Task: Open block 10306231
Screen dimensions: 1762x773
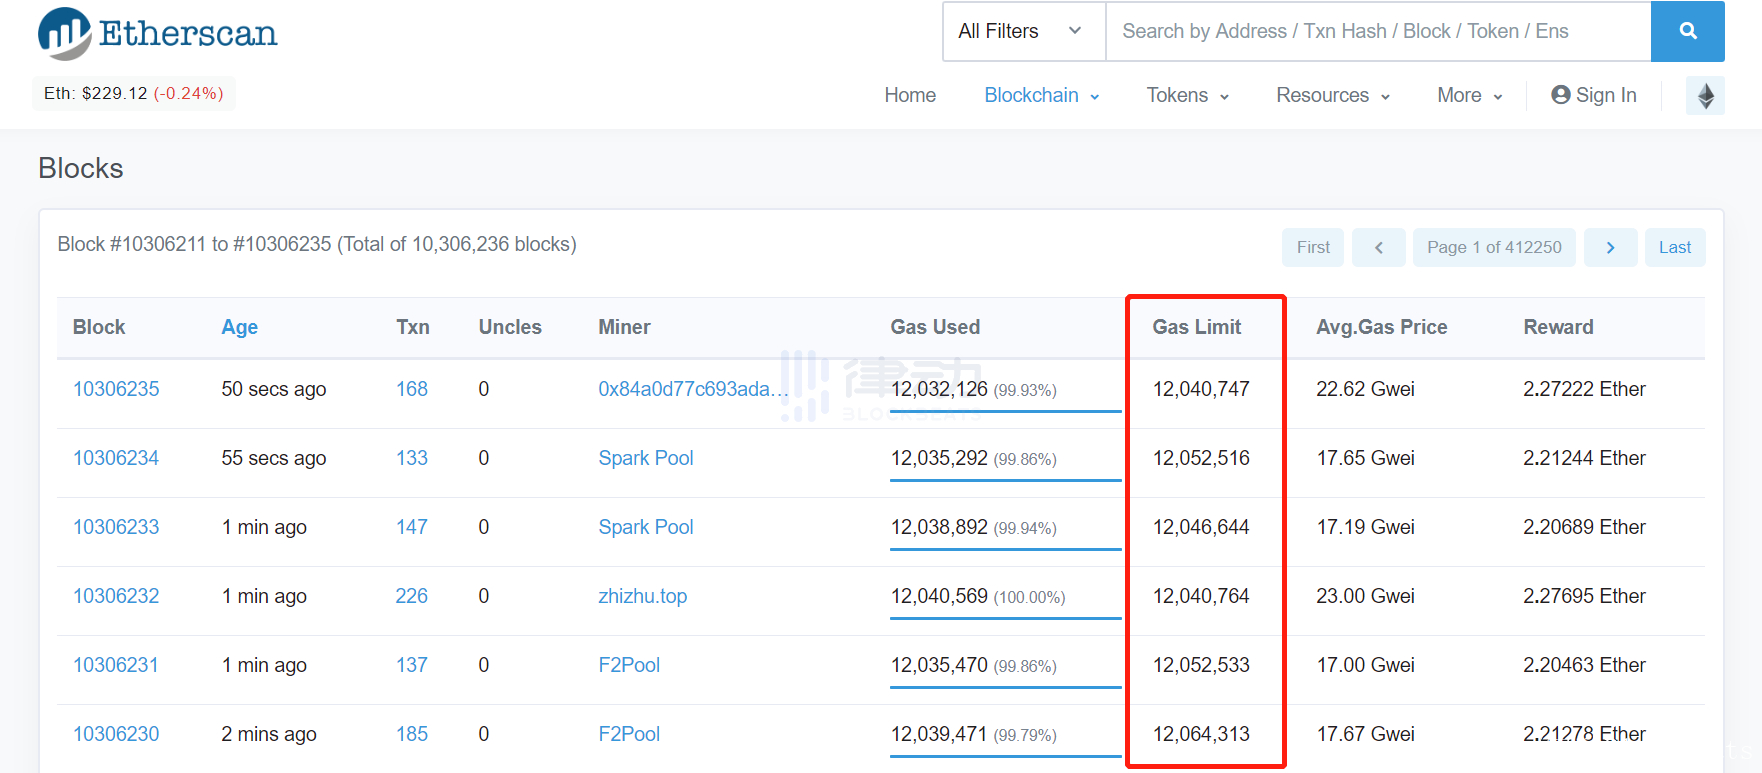Action: (x=116, y=665)
